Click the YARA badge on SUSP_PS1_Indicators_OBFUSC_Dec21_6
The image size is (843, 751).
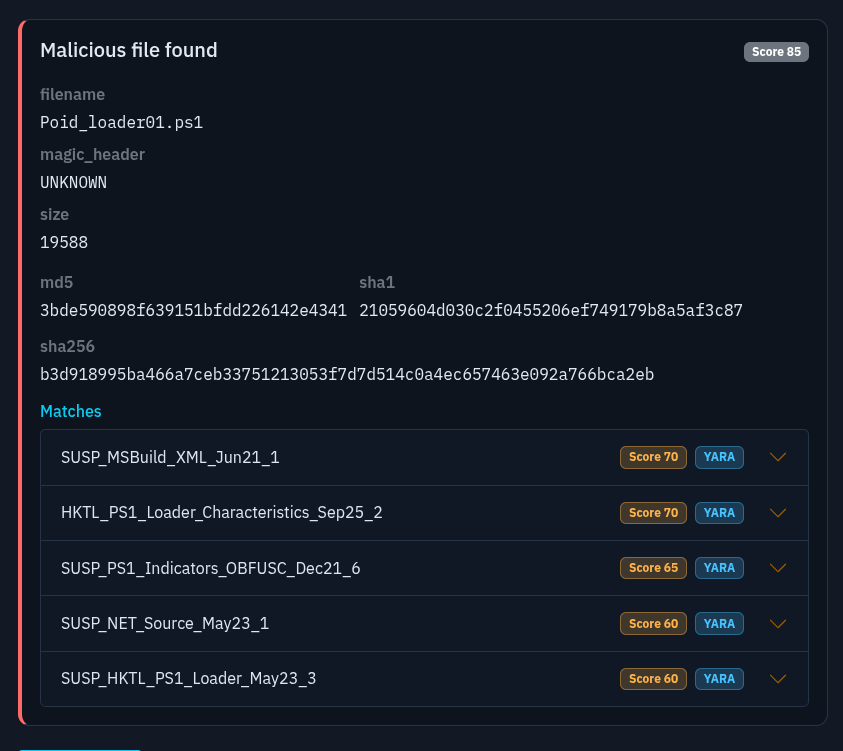(x=719, y=567)
